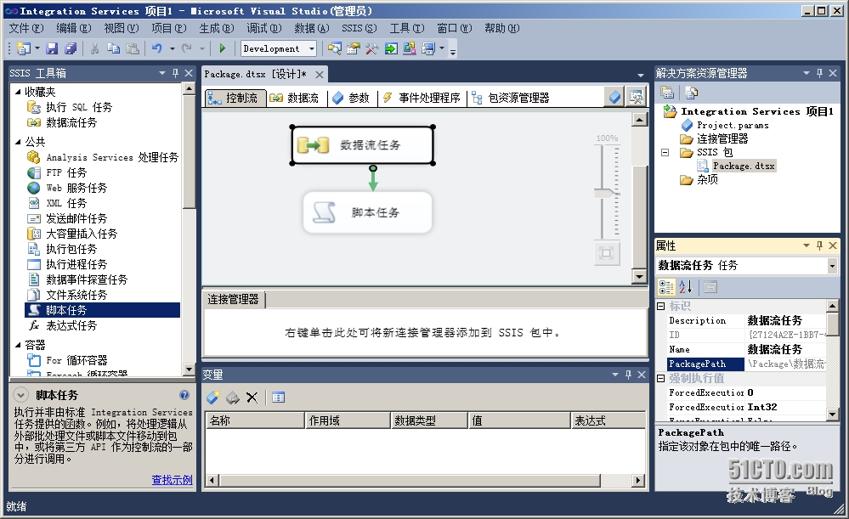The height and width of the screenshot is (519, 849).
Task: Click the Delete Variable X icon
Action: [x=252, y=398]
